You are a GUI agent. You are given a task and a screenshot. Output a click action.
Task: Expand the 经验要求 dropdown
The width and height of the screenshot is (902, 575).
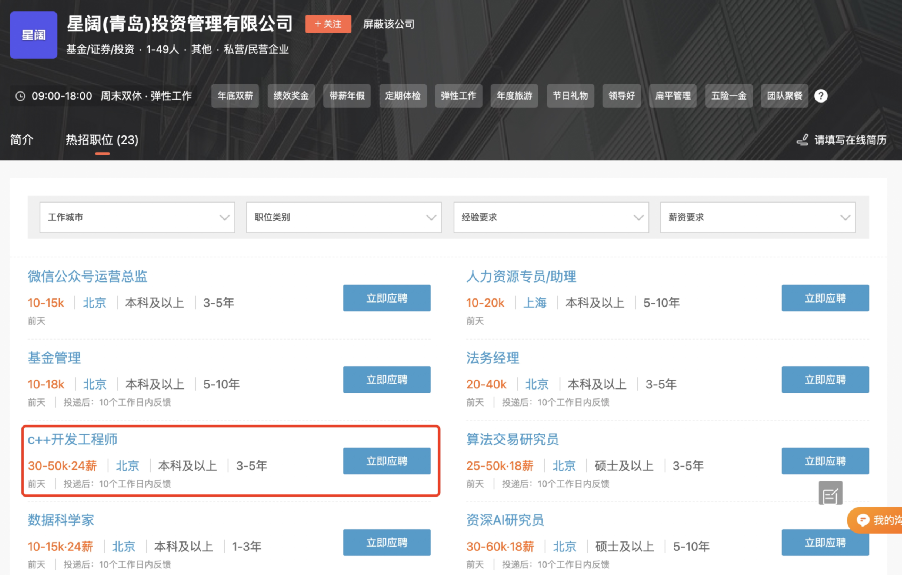coord(550,217)
